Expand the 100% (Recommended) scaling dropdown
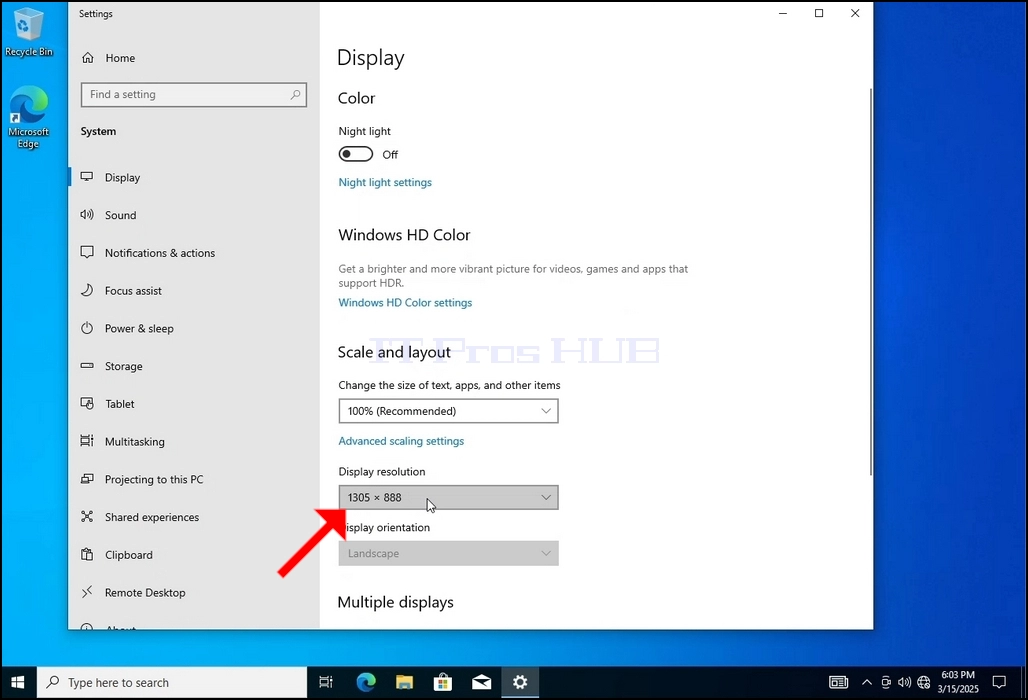This screenshot has width=1028, height=700. click(x=448, y=411)
